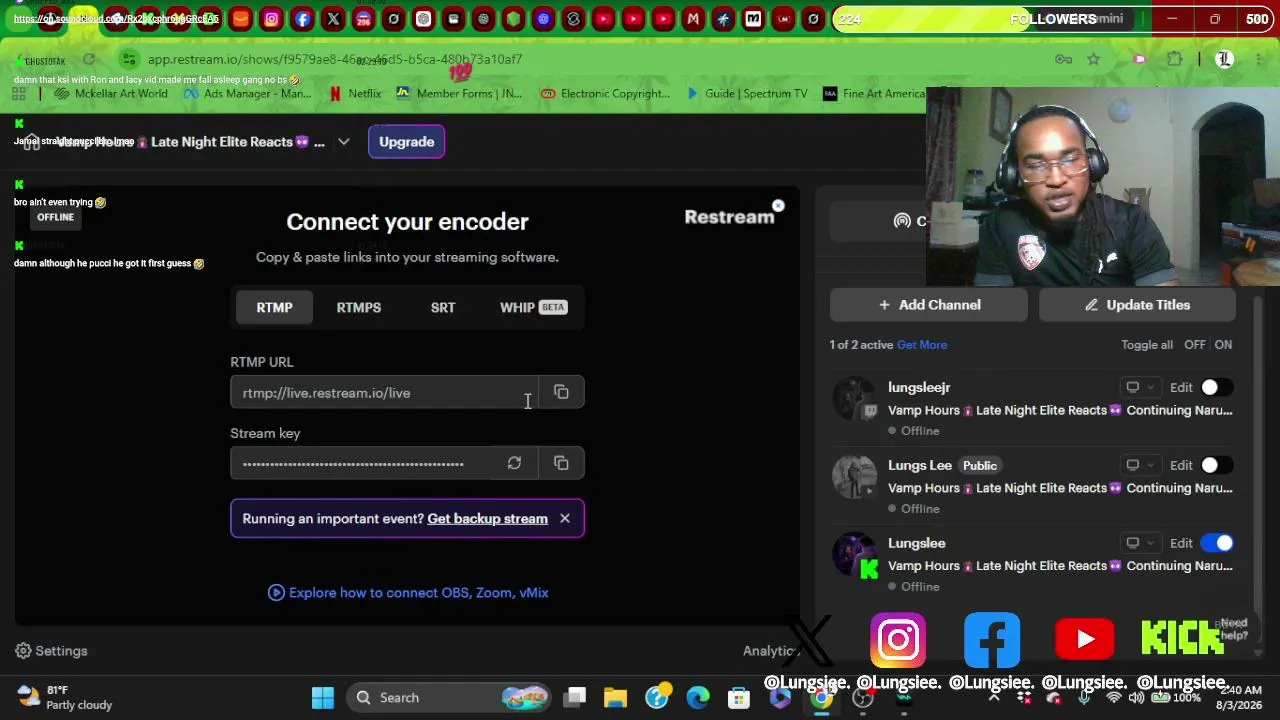
Task: Launch Microsoft Edge from the taskbar
Action: pyautogui.click(x=698, y=697)
